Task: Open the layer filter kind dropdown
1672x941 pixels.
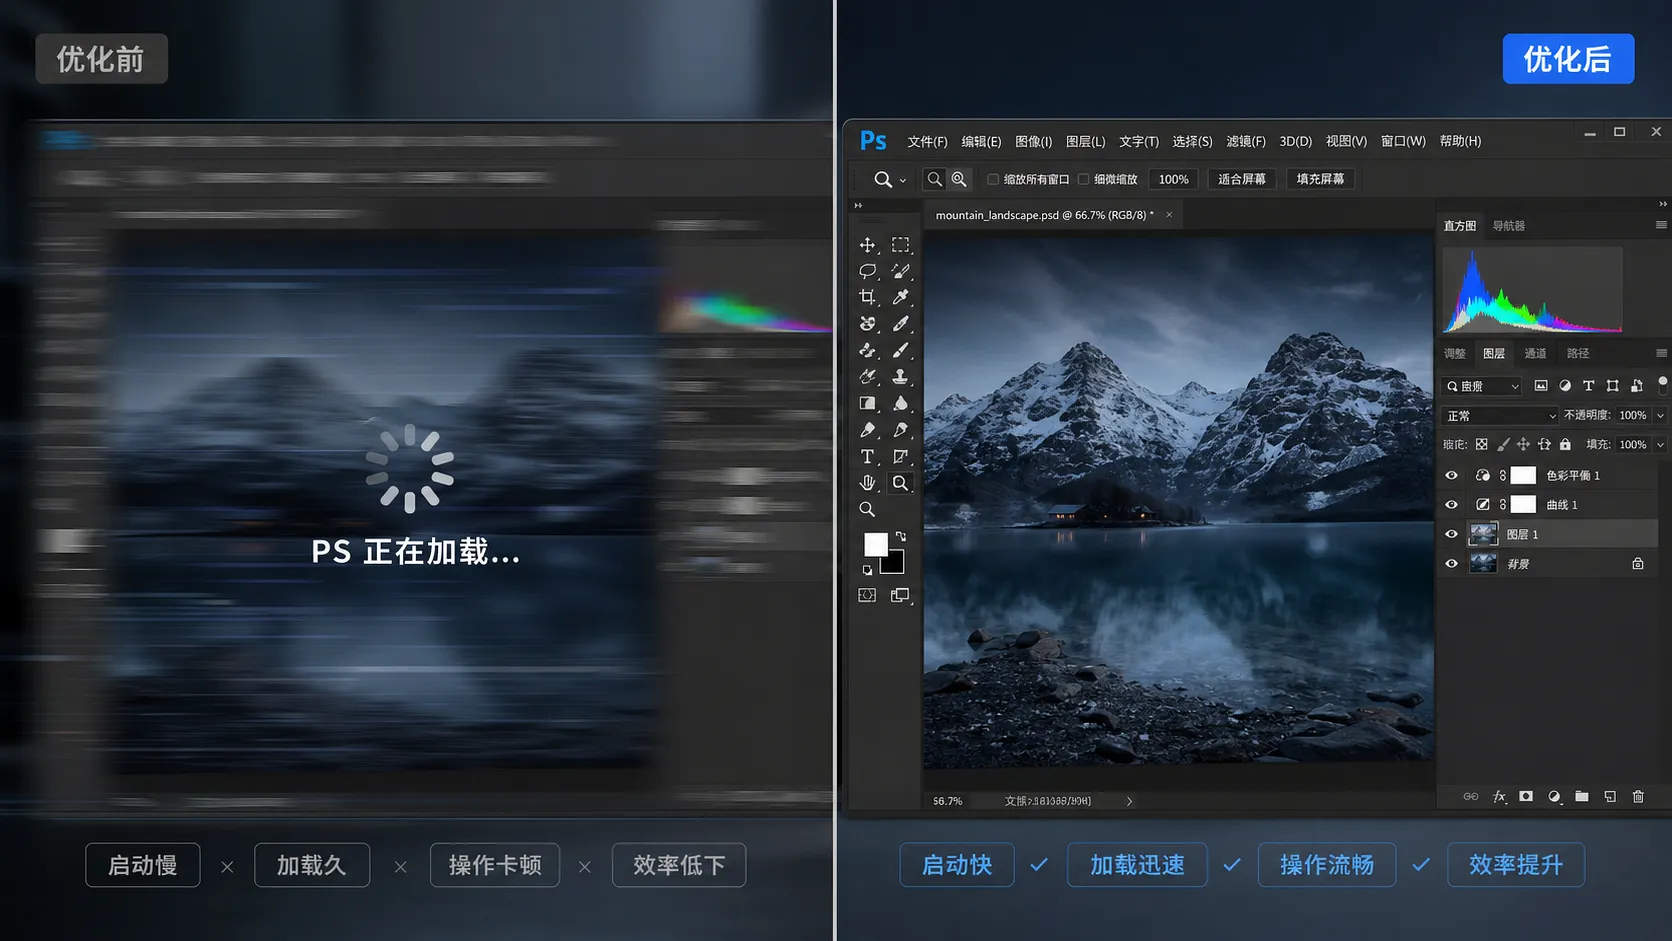Action: tap(1481, 386)
